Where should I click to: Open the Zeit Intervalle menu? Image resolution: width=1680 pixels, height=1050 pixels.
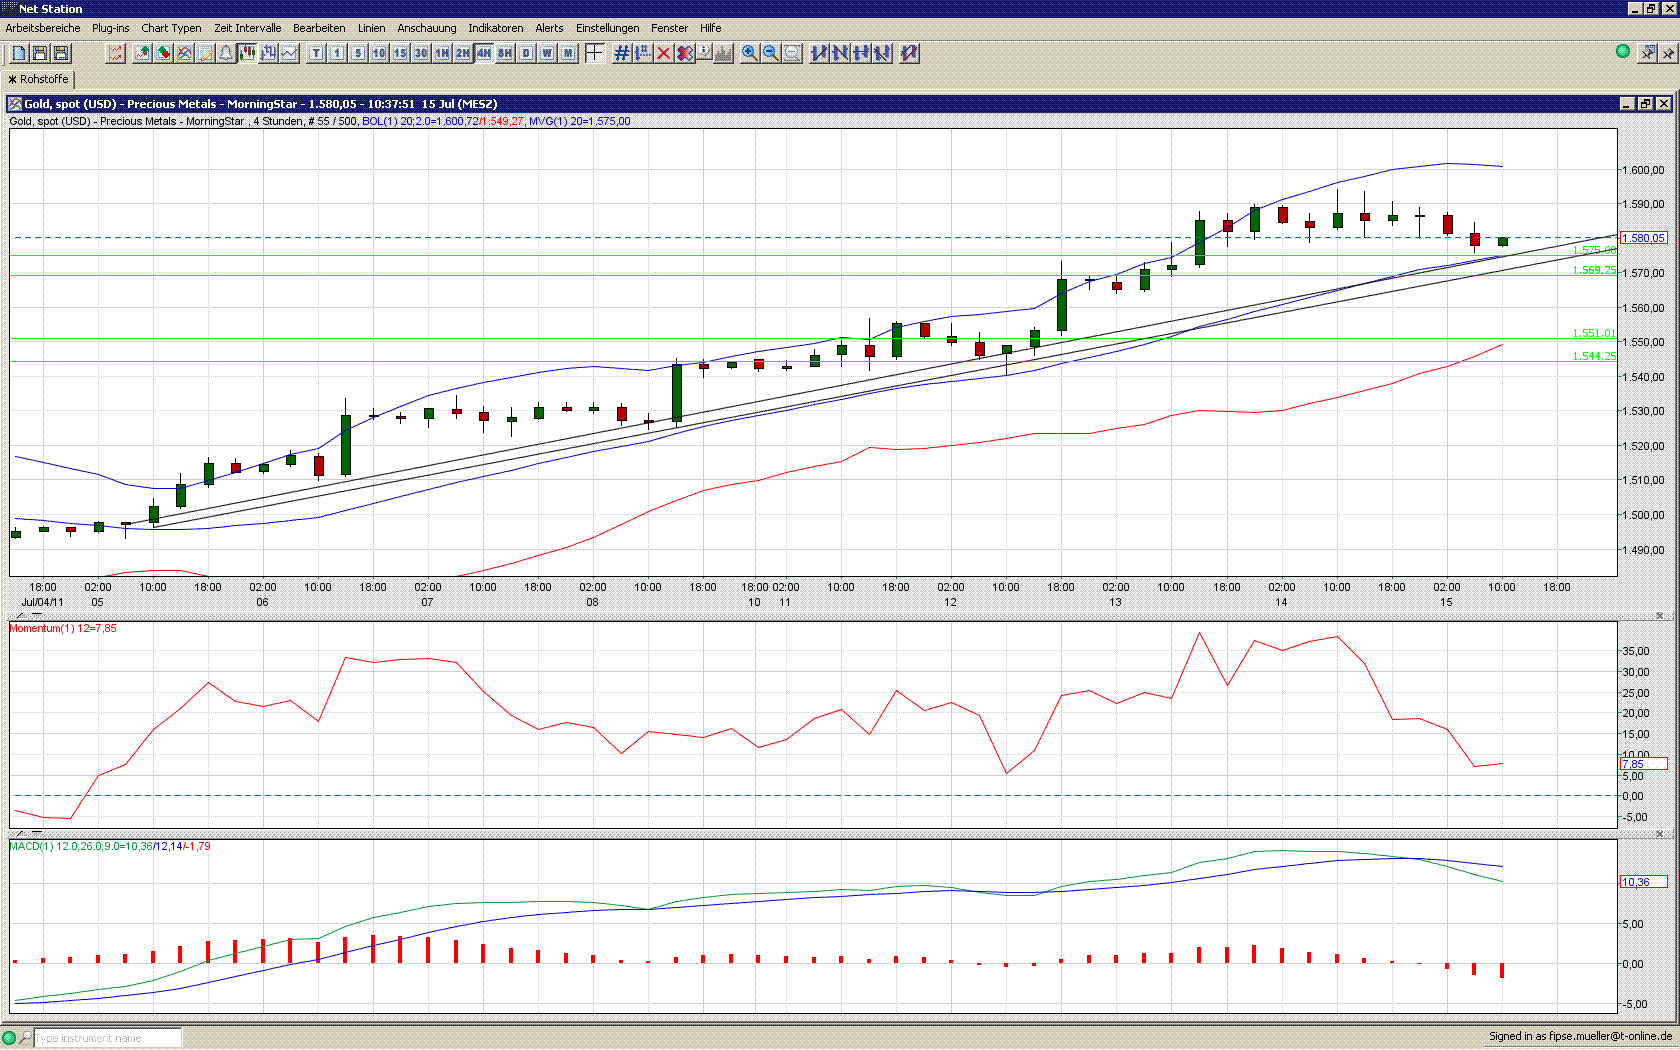pyautogui.click(x=247, y=28)
